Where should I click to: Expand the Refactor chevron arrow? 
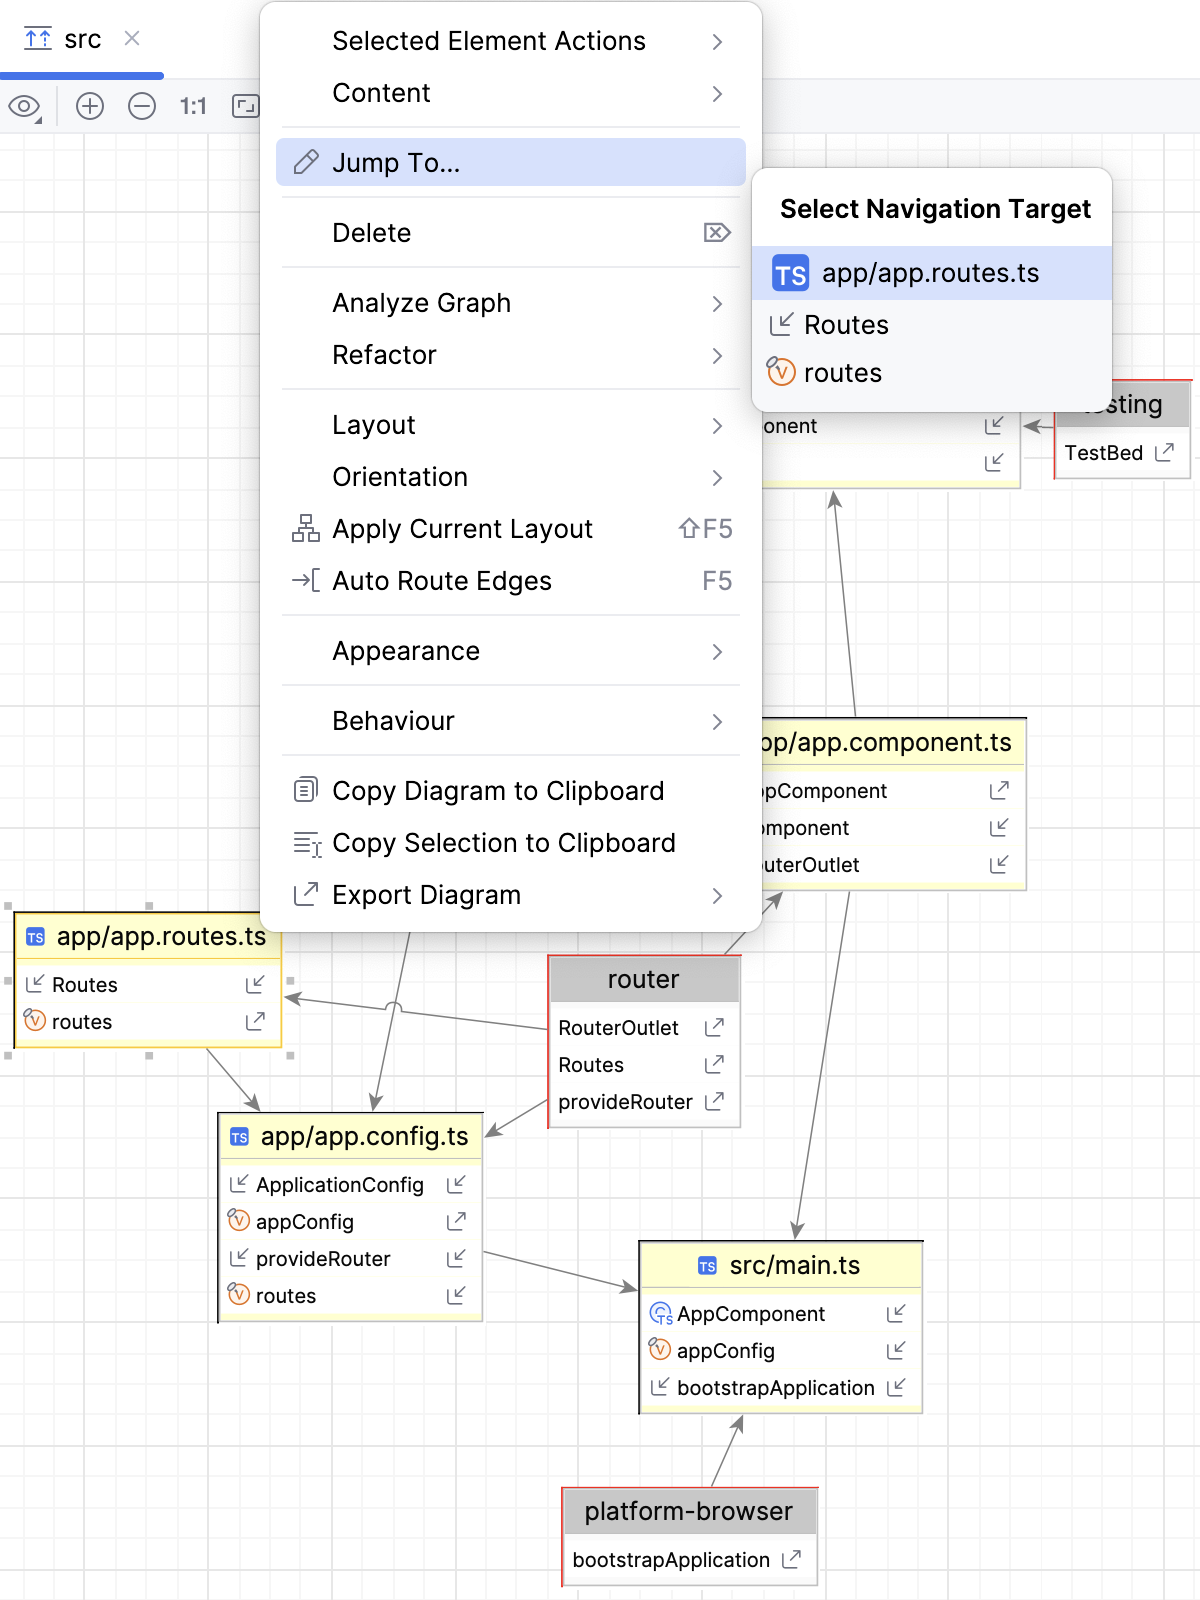[x=717, y=355]
